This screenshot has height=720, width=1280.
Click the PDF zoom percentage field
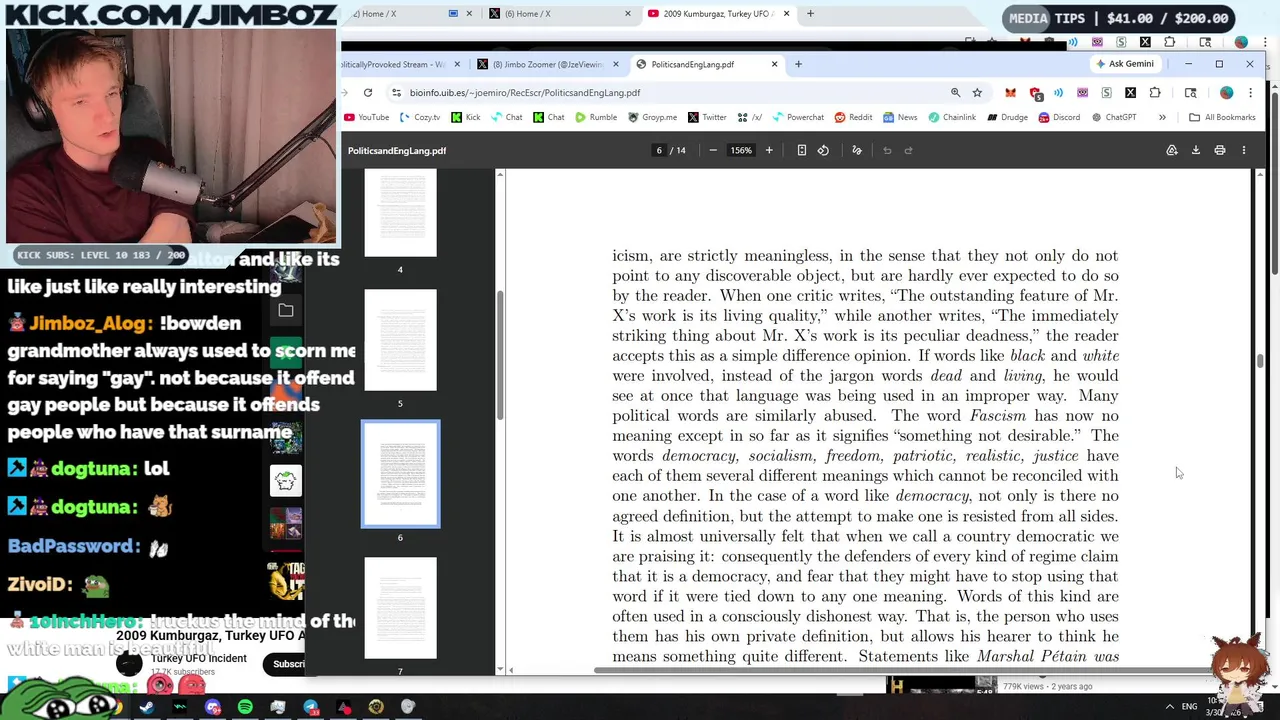pyautogui.click(x=740, y=150)
